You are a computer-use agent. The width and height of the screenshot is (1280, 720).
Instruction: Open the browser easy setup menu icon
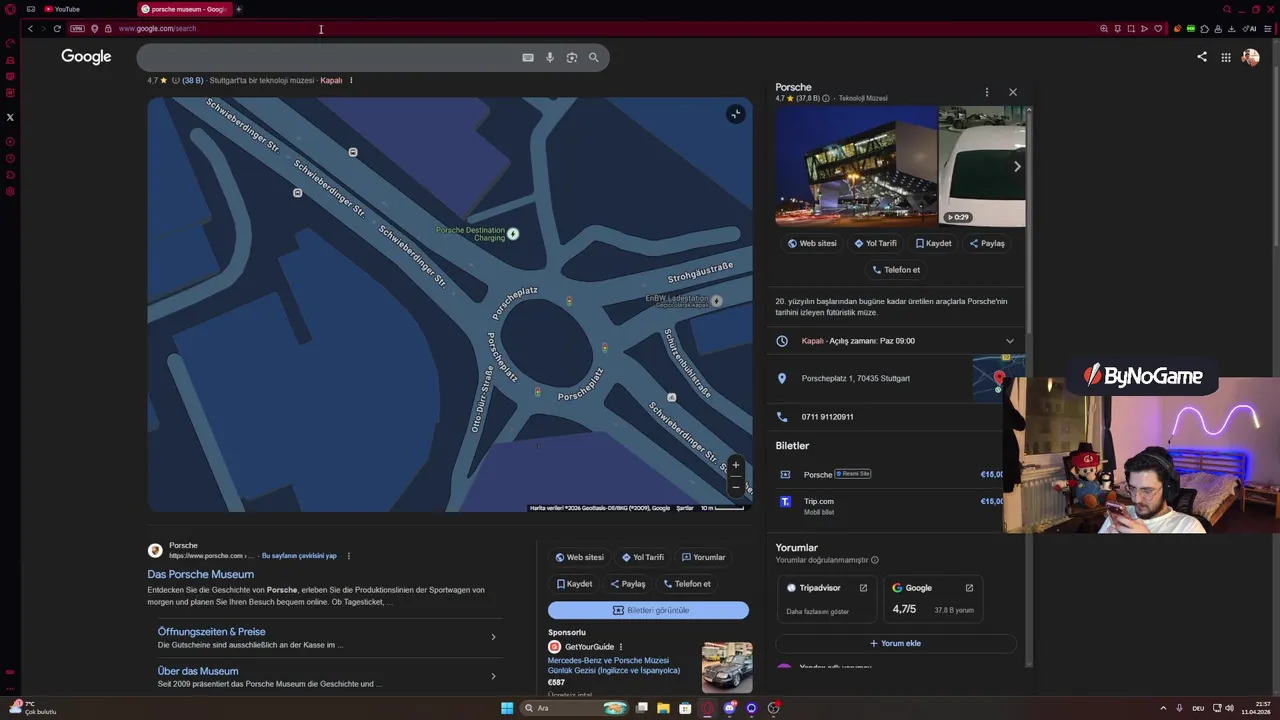pos(1270,28)
